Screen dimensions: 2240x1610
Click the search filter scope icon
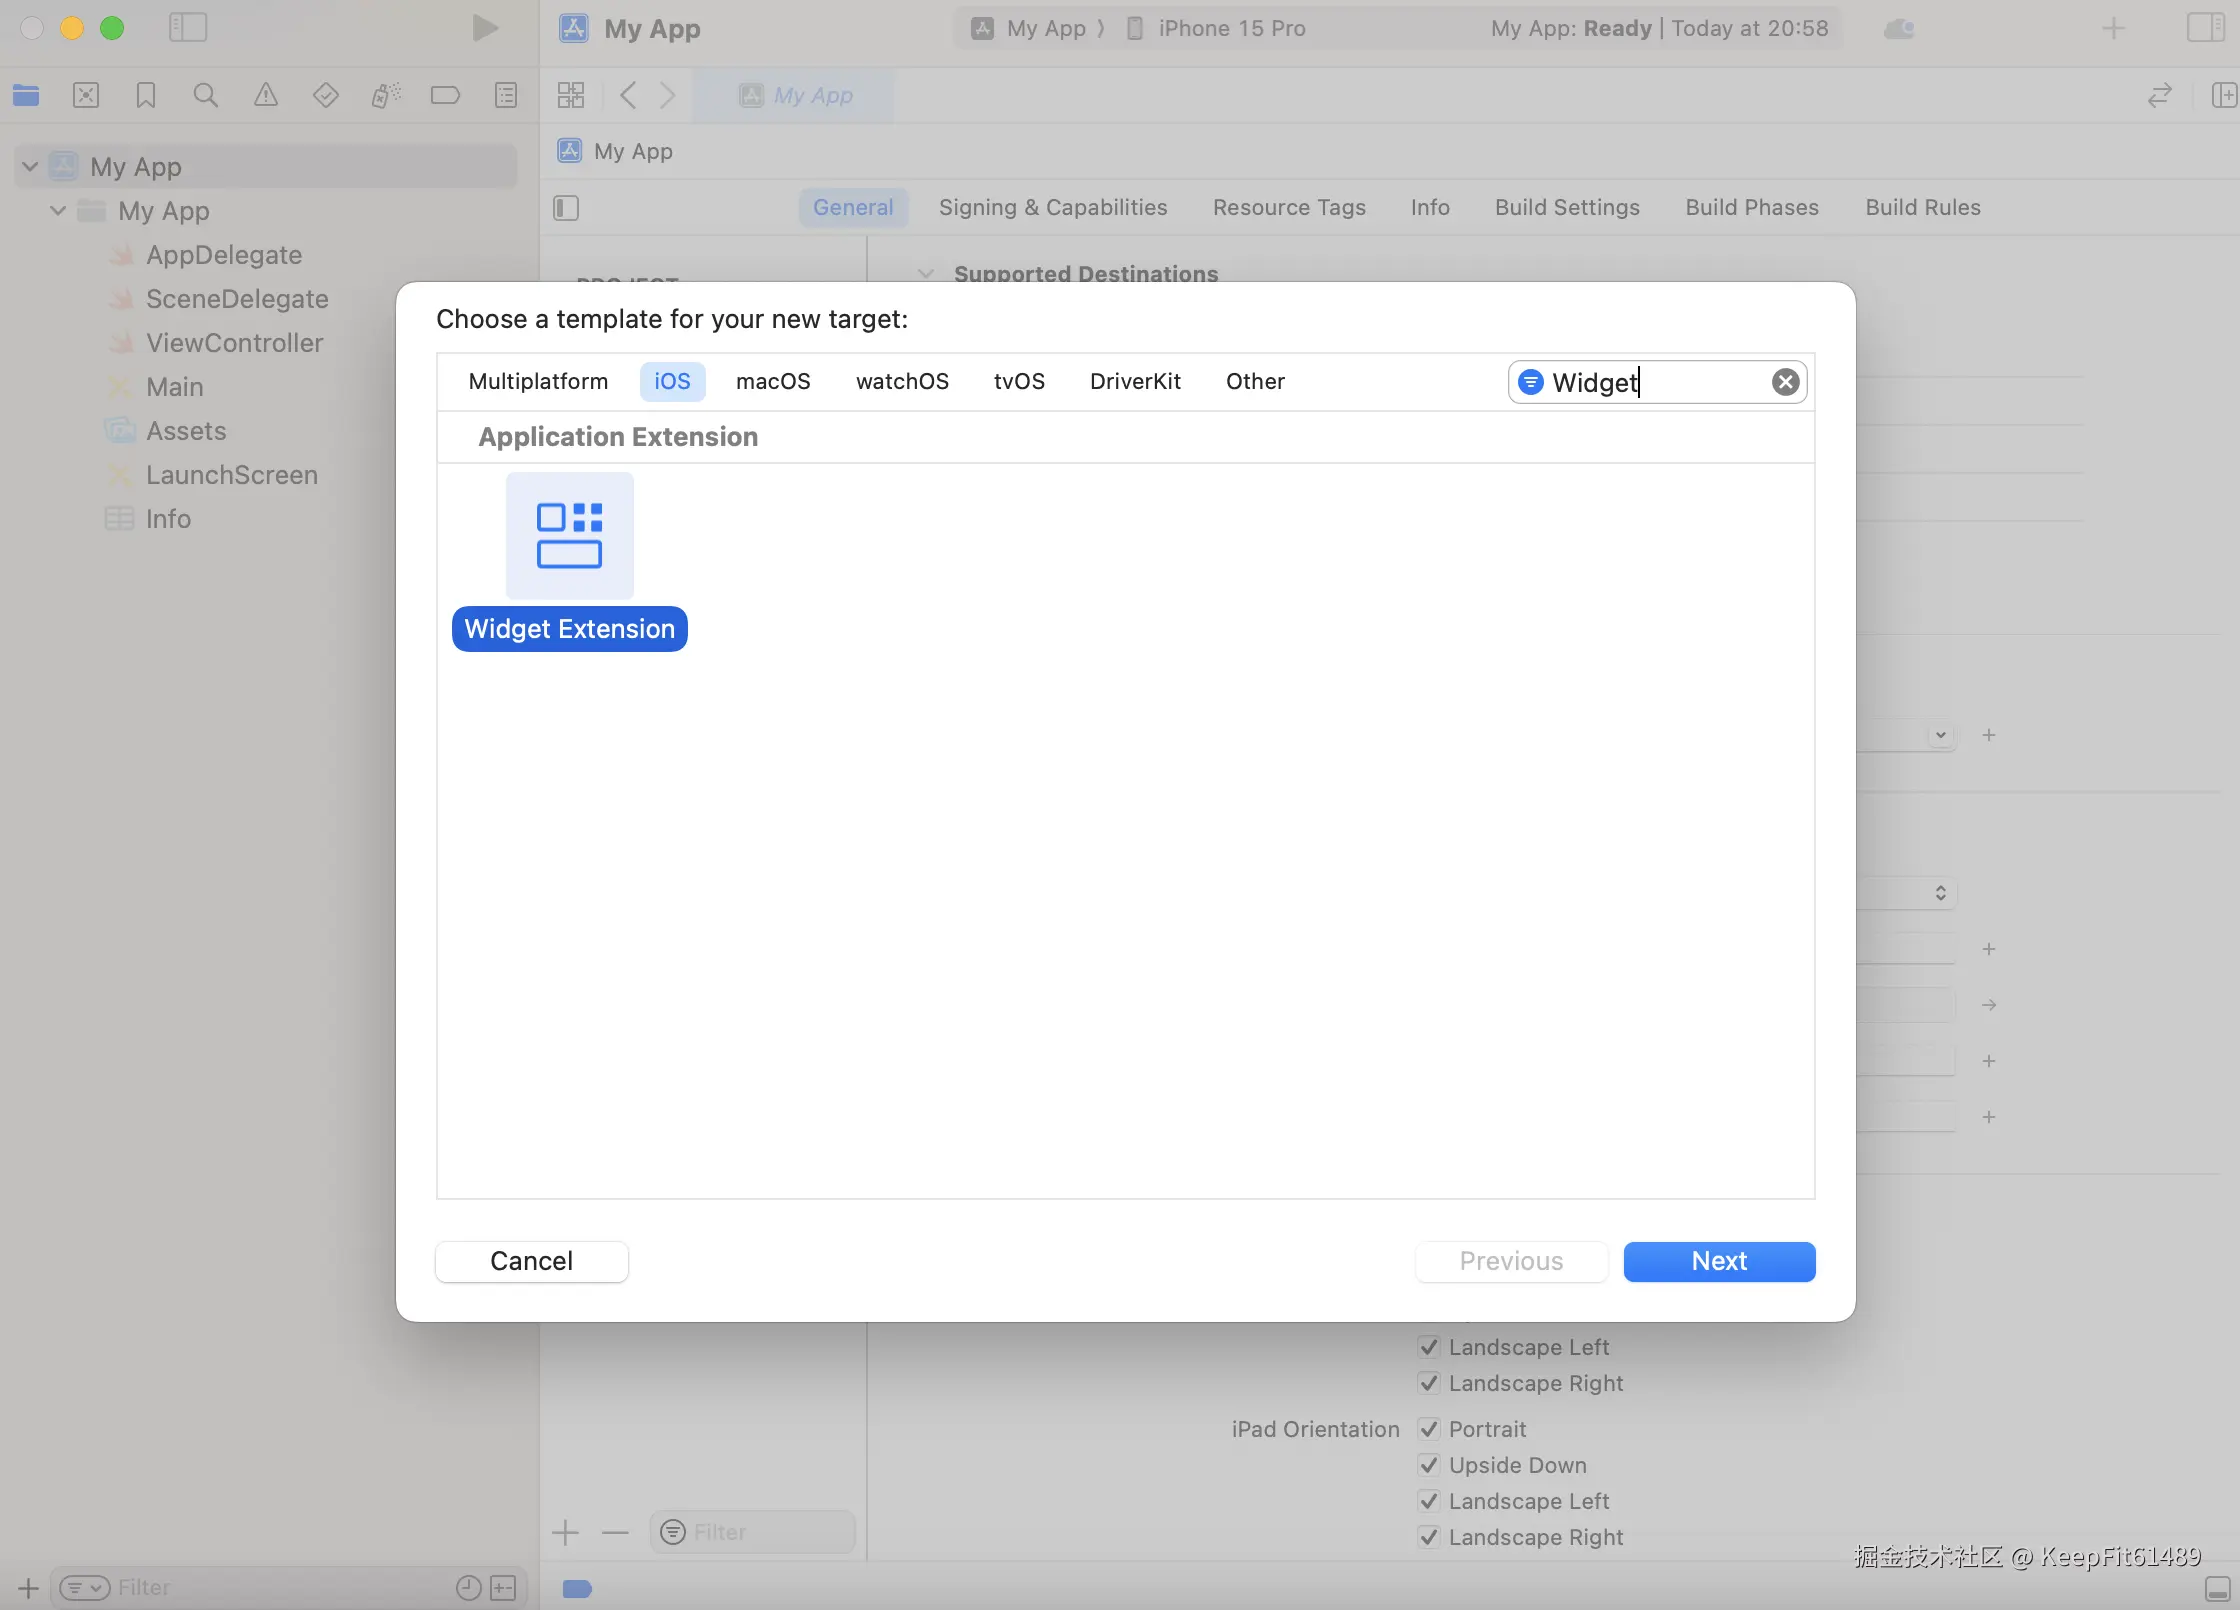[1530, 382]
